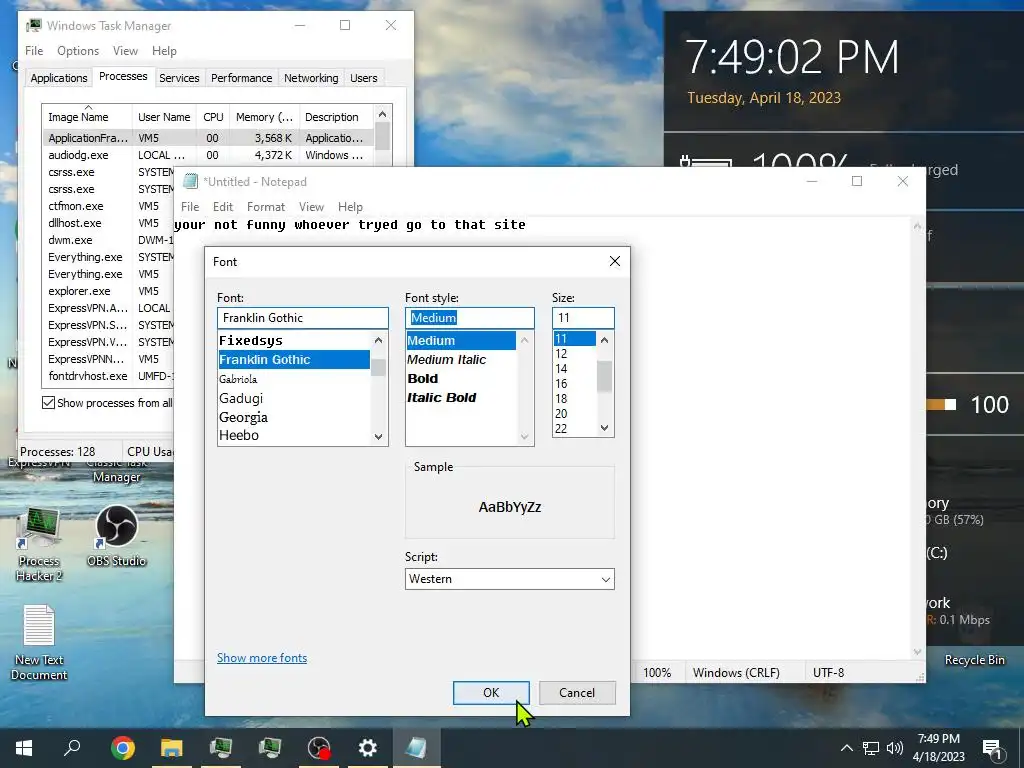Open Google Chrome from taskbar
The image size is (1024, 768).
pos(123,748)
